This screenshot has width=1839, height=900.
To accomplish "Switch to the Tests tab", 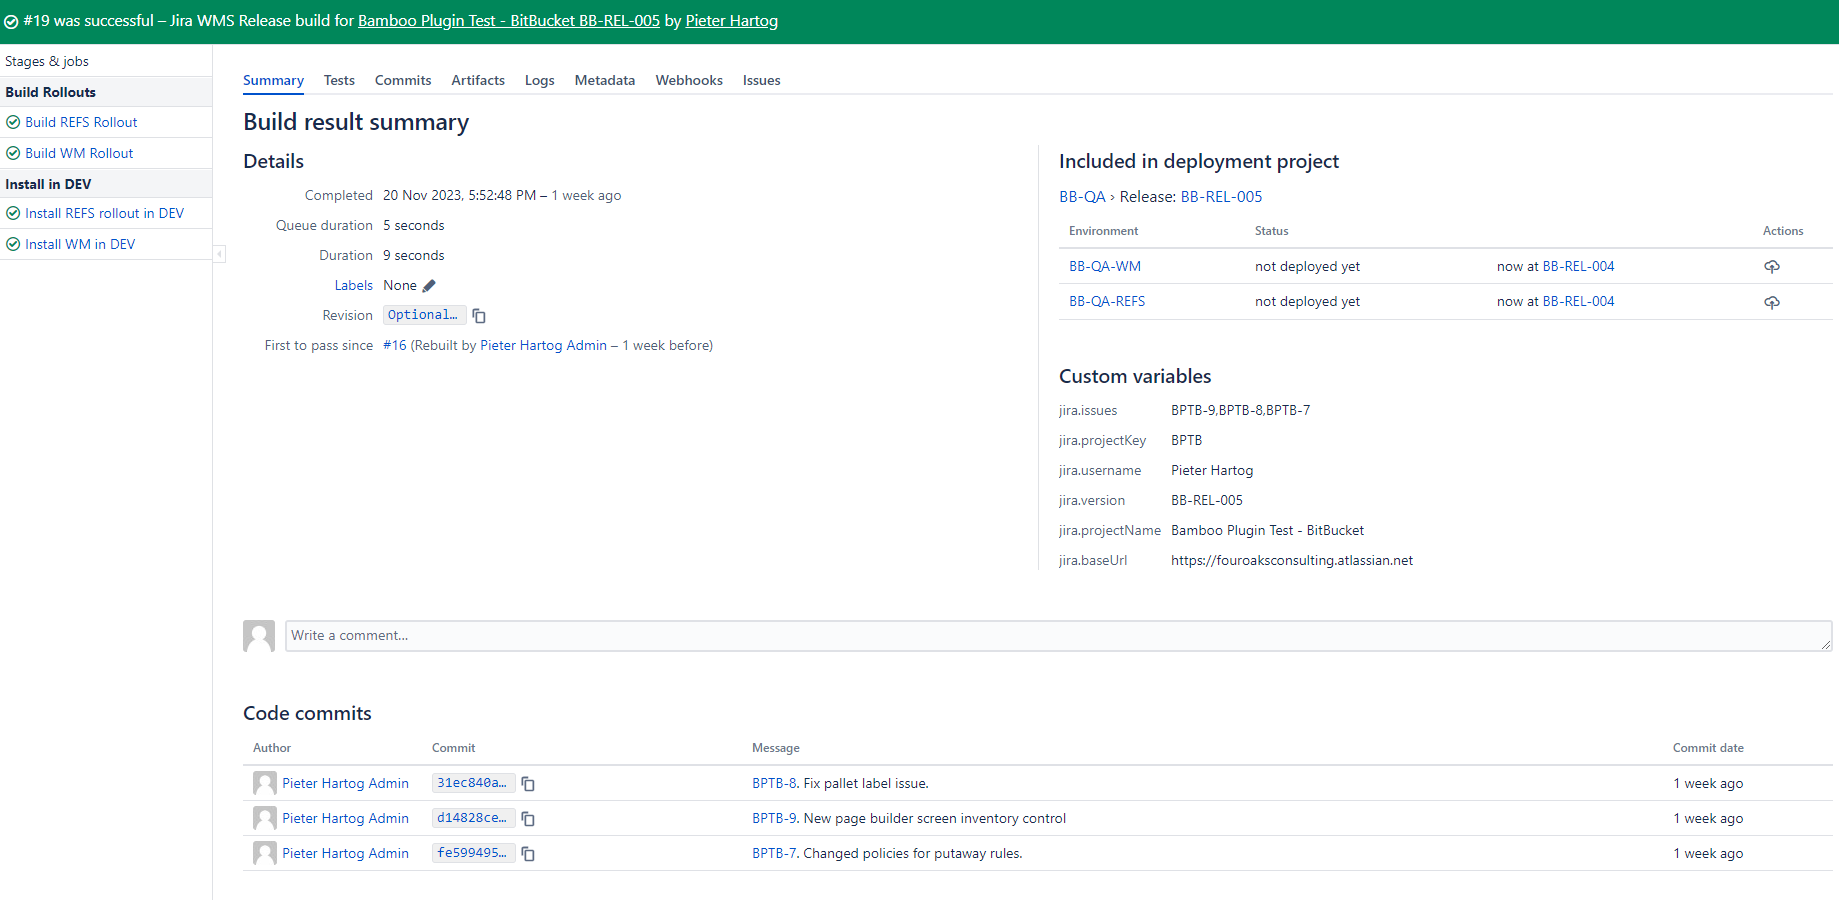I will 339,80.
